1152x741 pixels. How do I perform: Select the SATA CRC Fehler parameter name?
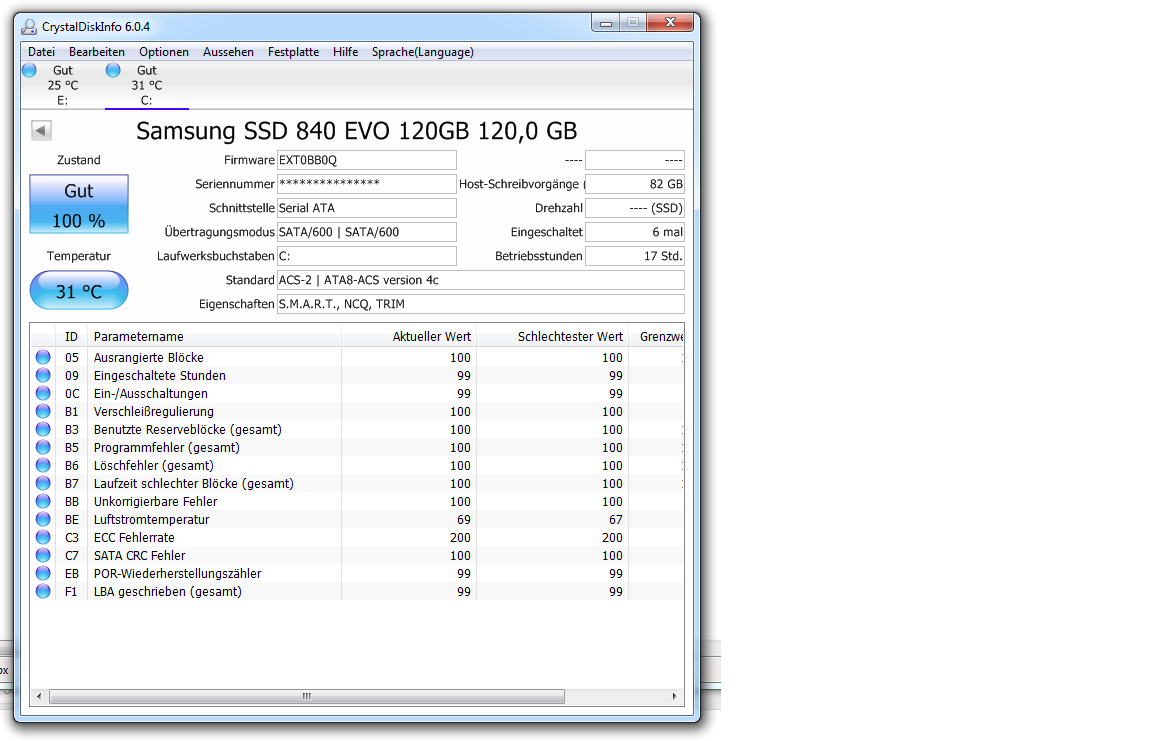tap(139, 555)
